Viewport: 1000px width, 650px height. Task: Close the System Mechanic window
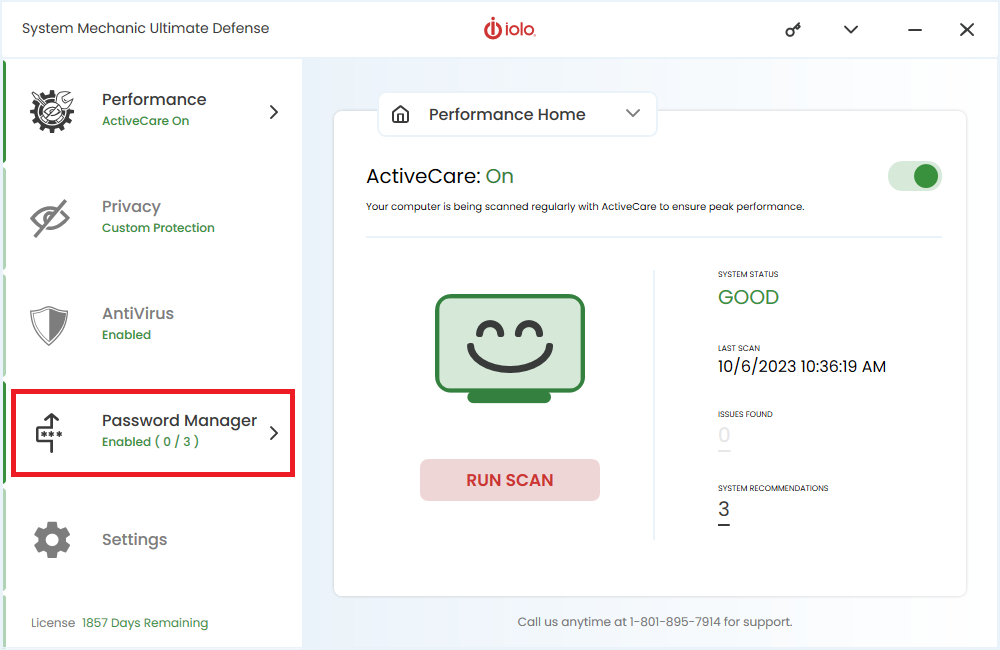[967, 29]
